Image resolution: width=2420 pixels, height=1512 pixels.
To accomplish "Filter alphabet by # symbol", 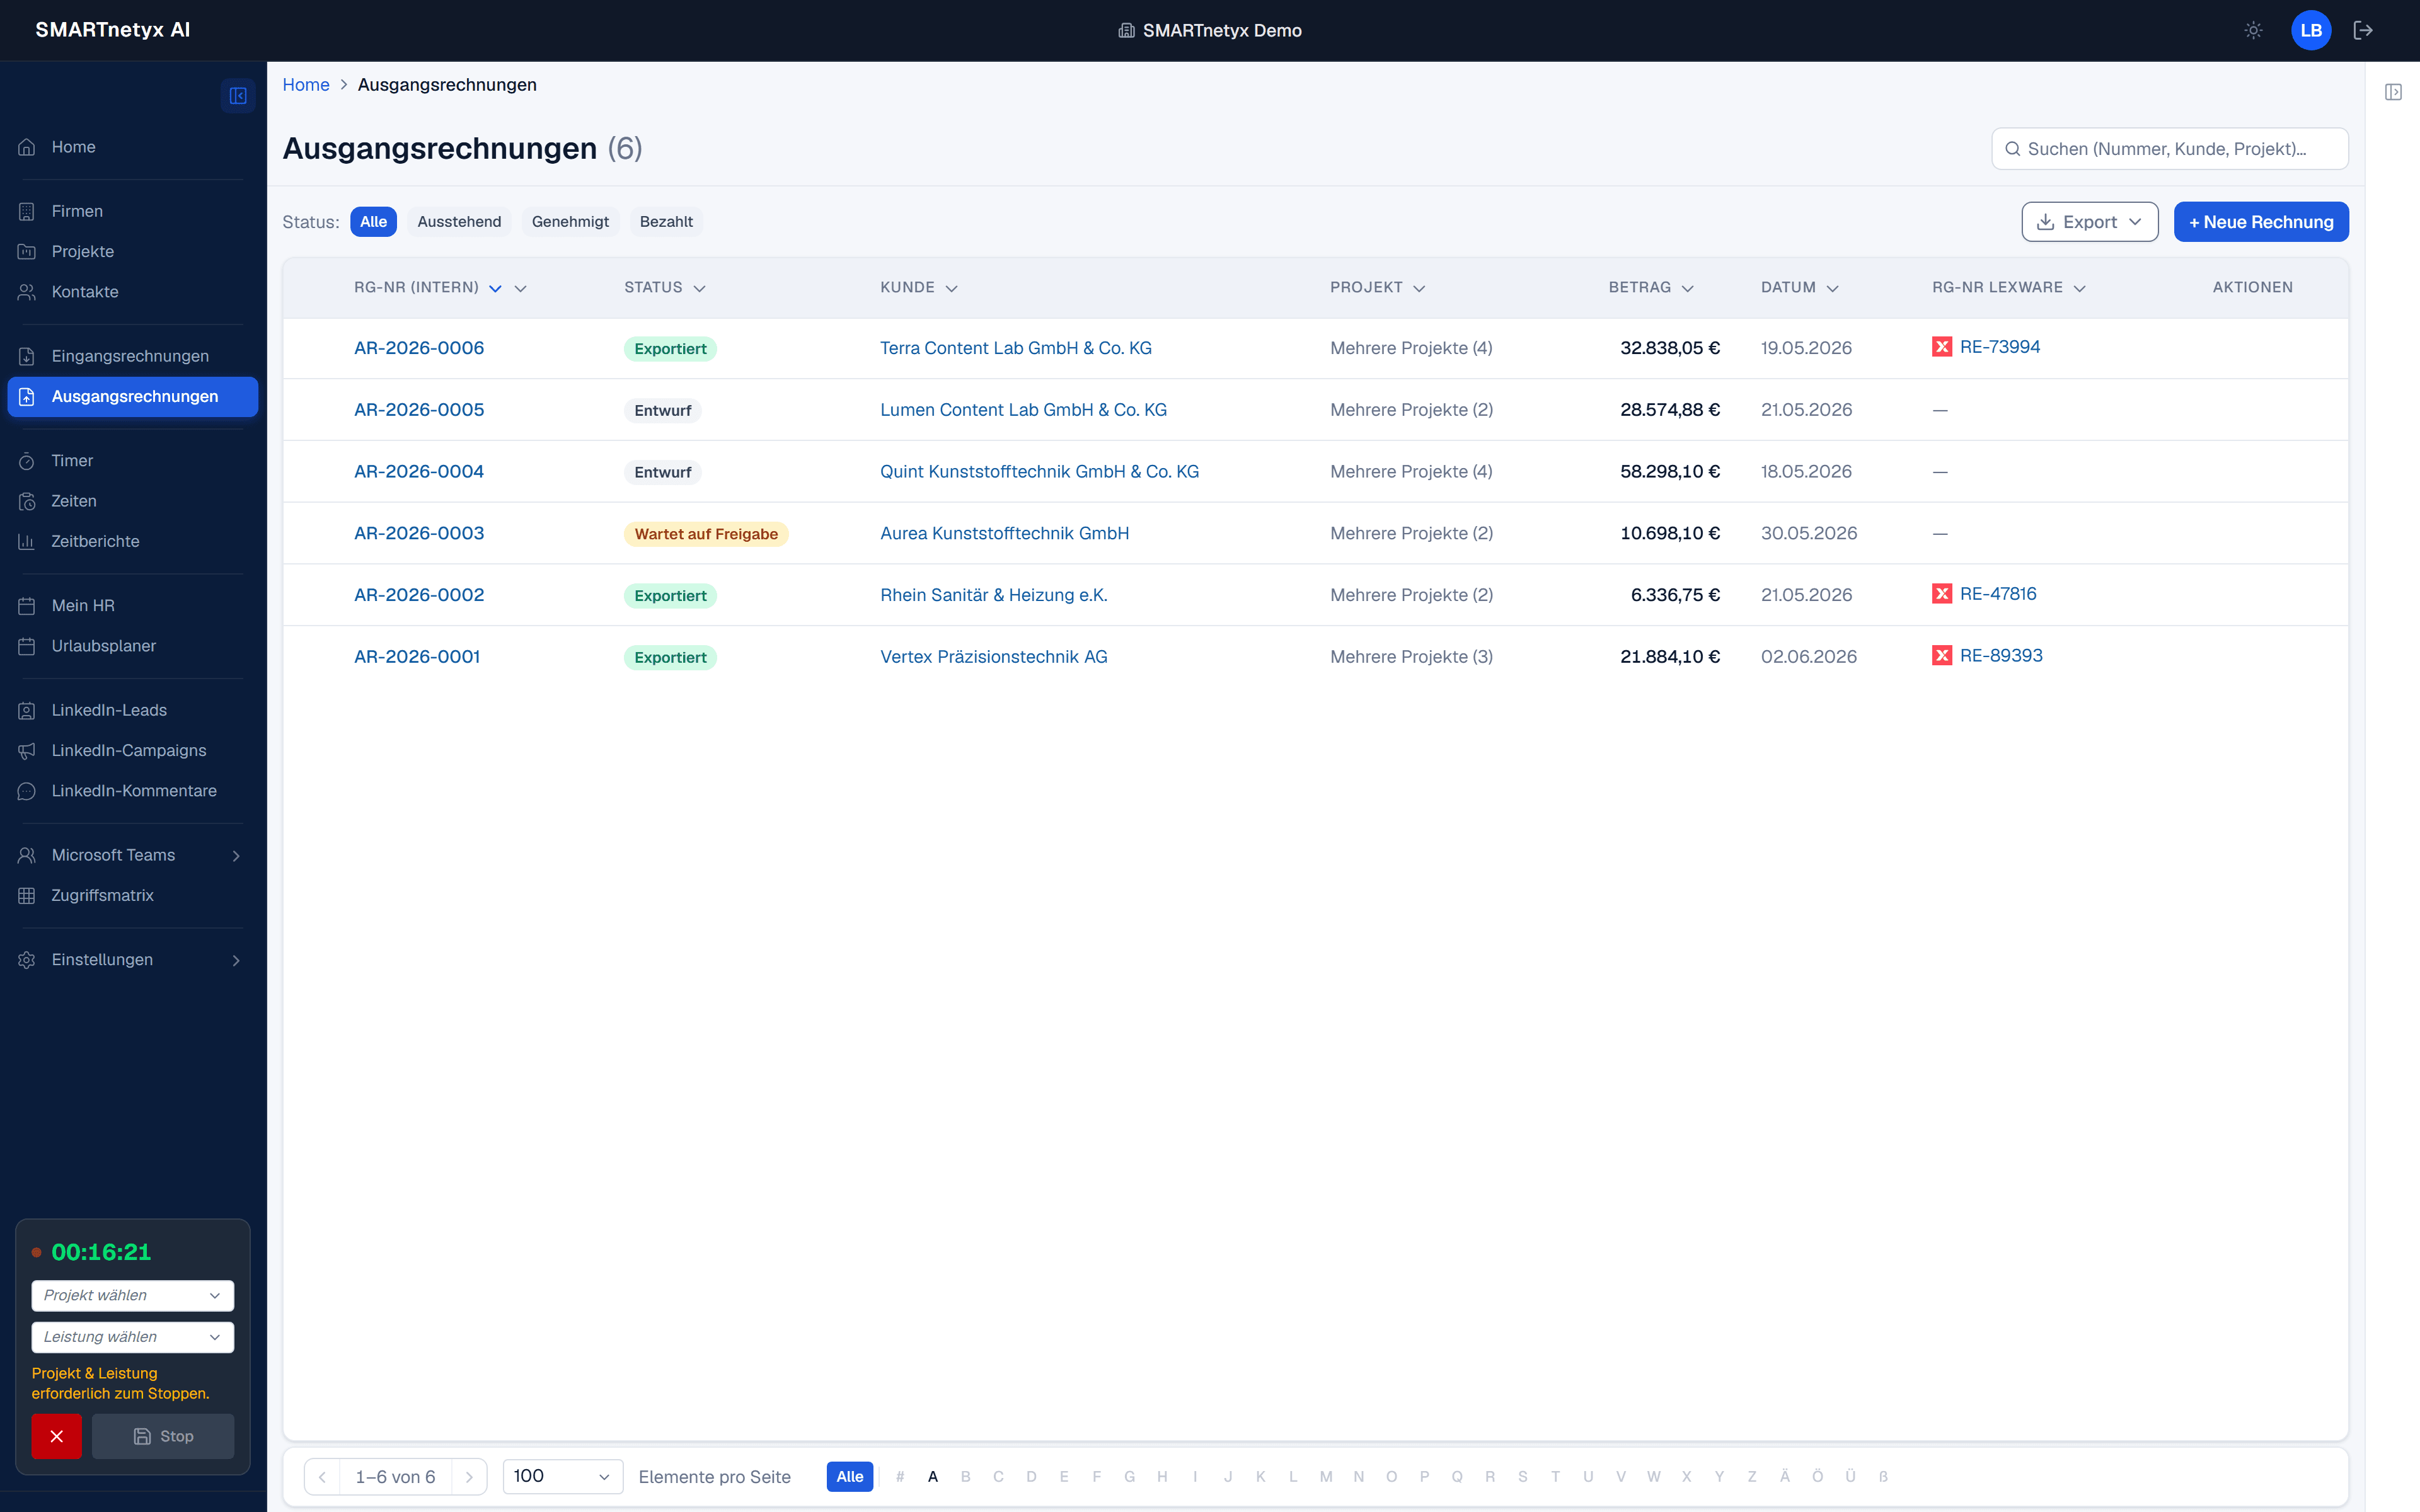I will pyautogui.click(x=899, y=1477).
